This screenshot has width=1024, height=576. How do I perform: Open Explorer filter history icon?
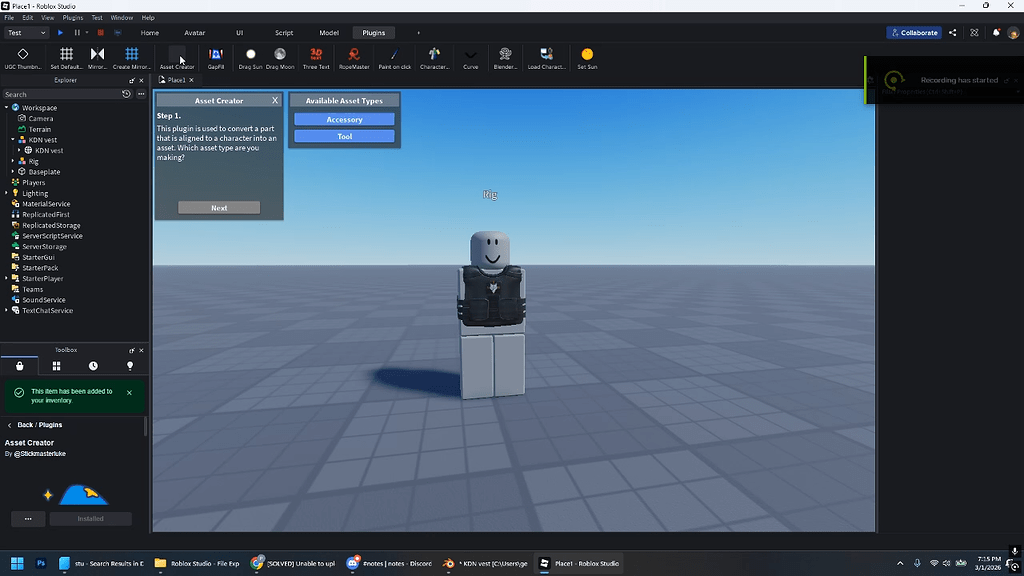point(127,94)
